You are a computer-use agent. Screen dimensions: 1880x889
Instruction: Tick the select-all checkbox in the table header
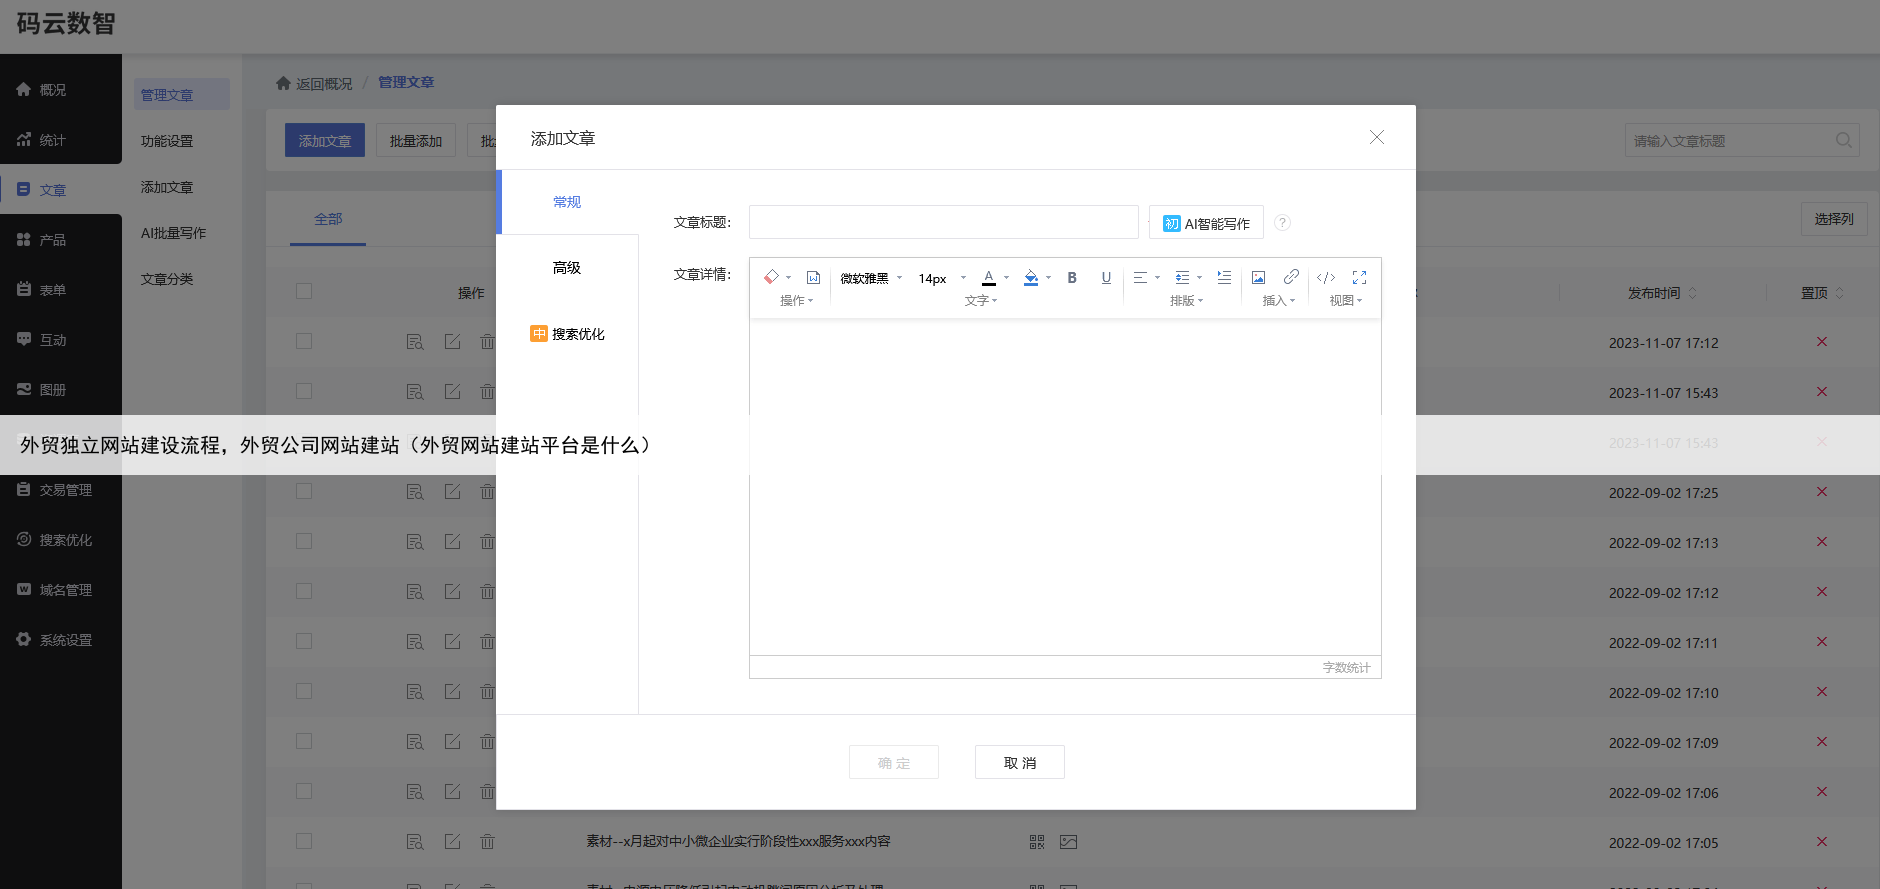(x=304, y=291)
